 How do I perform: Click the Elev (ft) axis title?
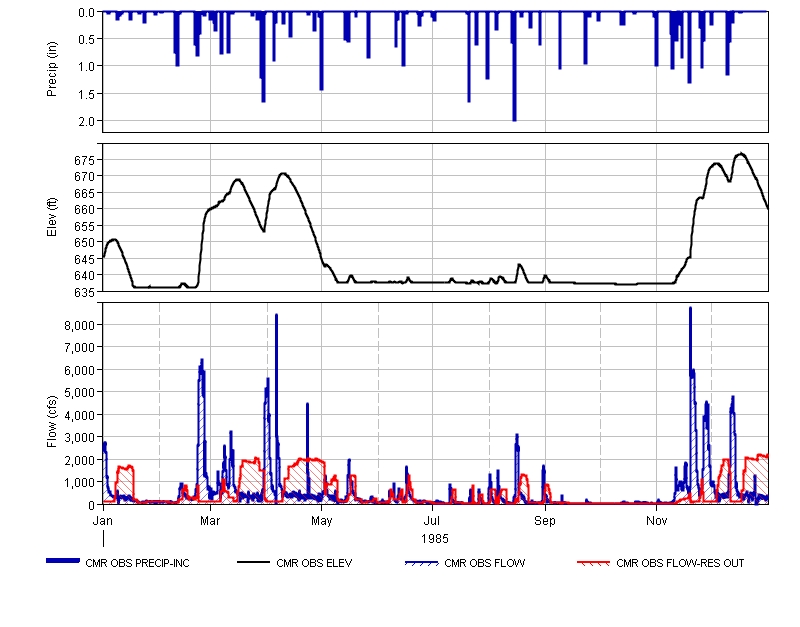tap(52, 217)
